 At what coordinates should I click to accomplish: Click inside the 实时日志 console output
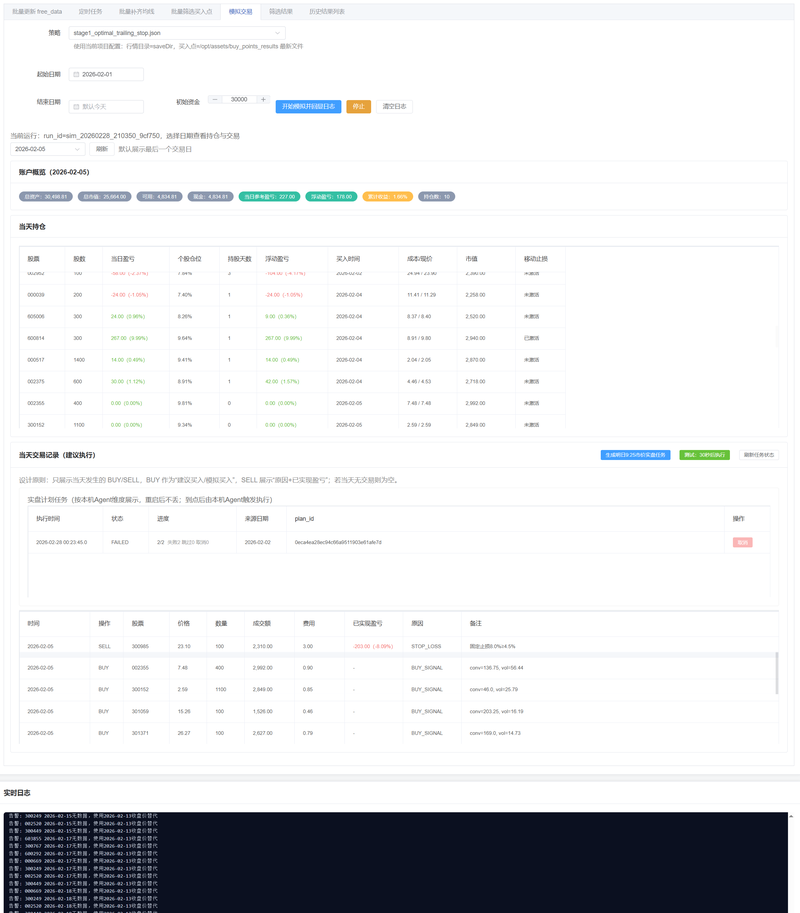396,862
